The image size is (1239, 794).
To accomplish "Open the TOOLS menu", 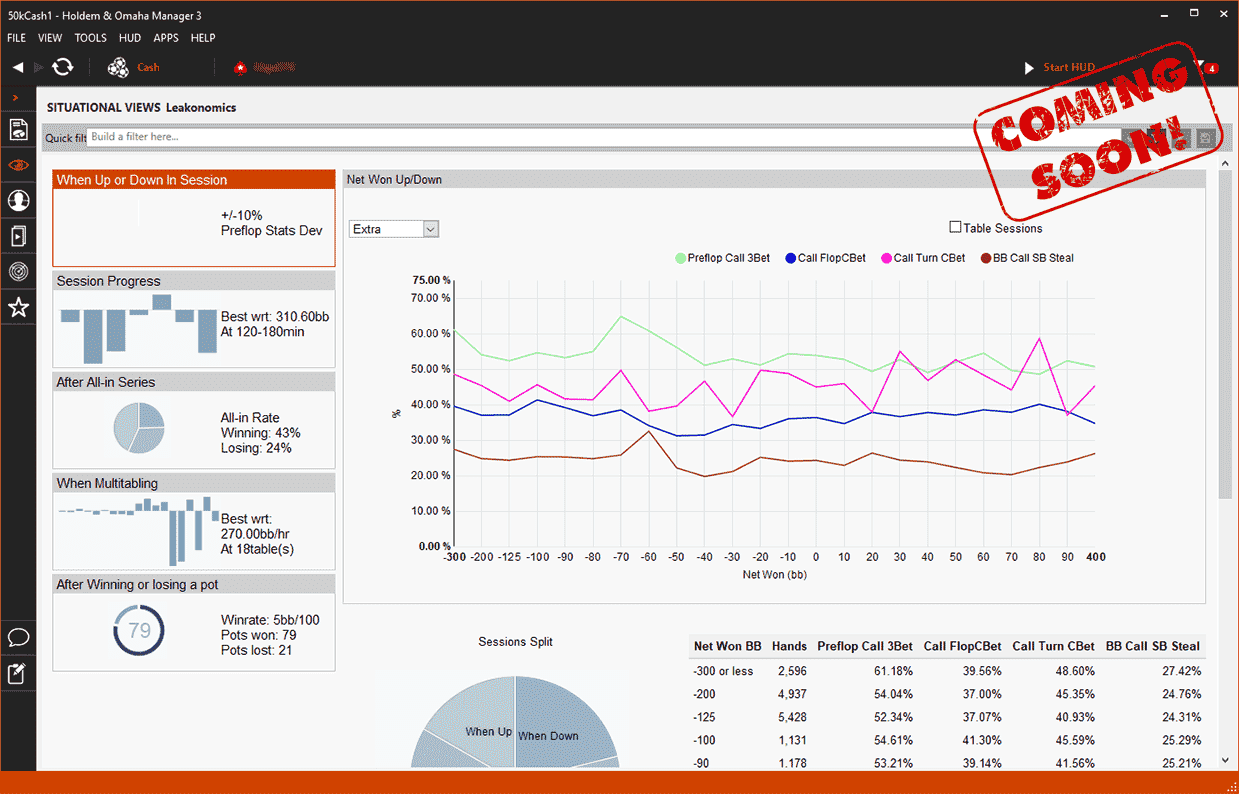I will [x=90, y=38].
